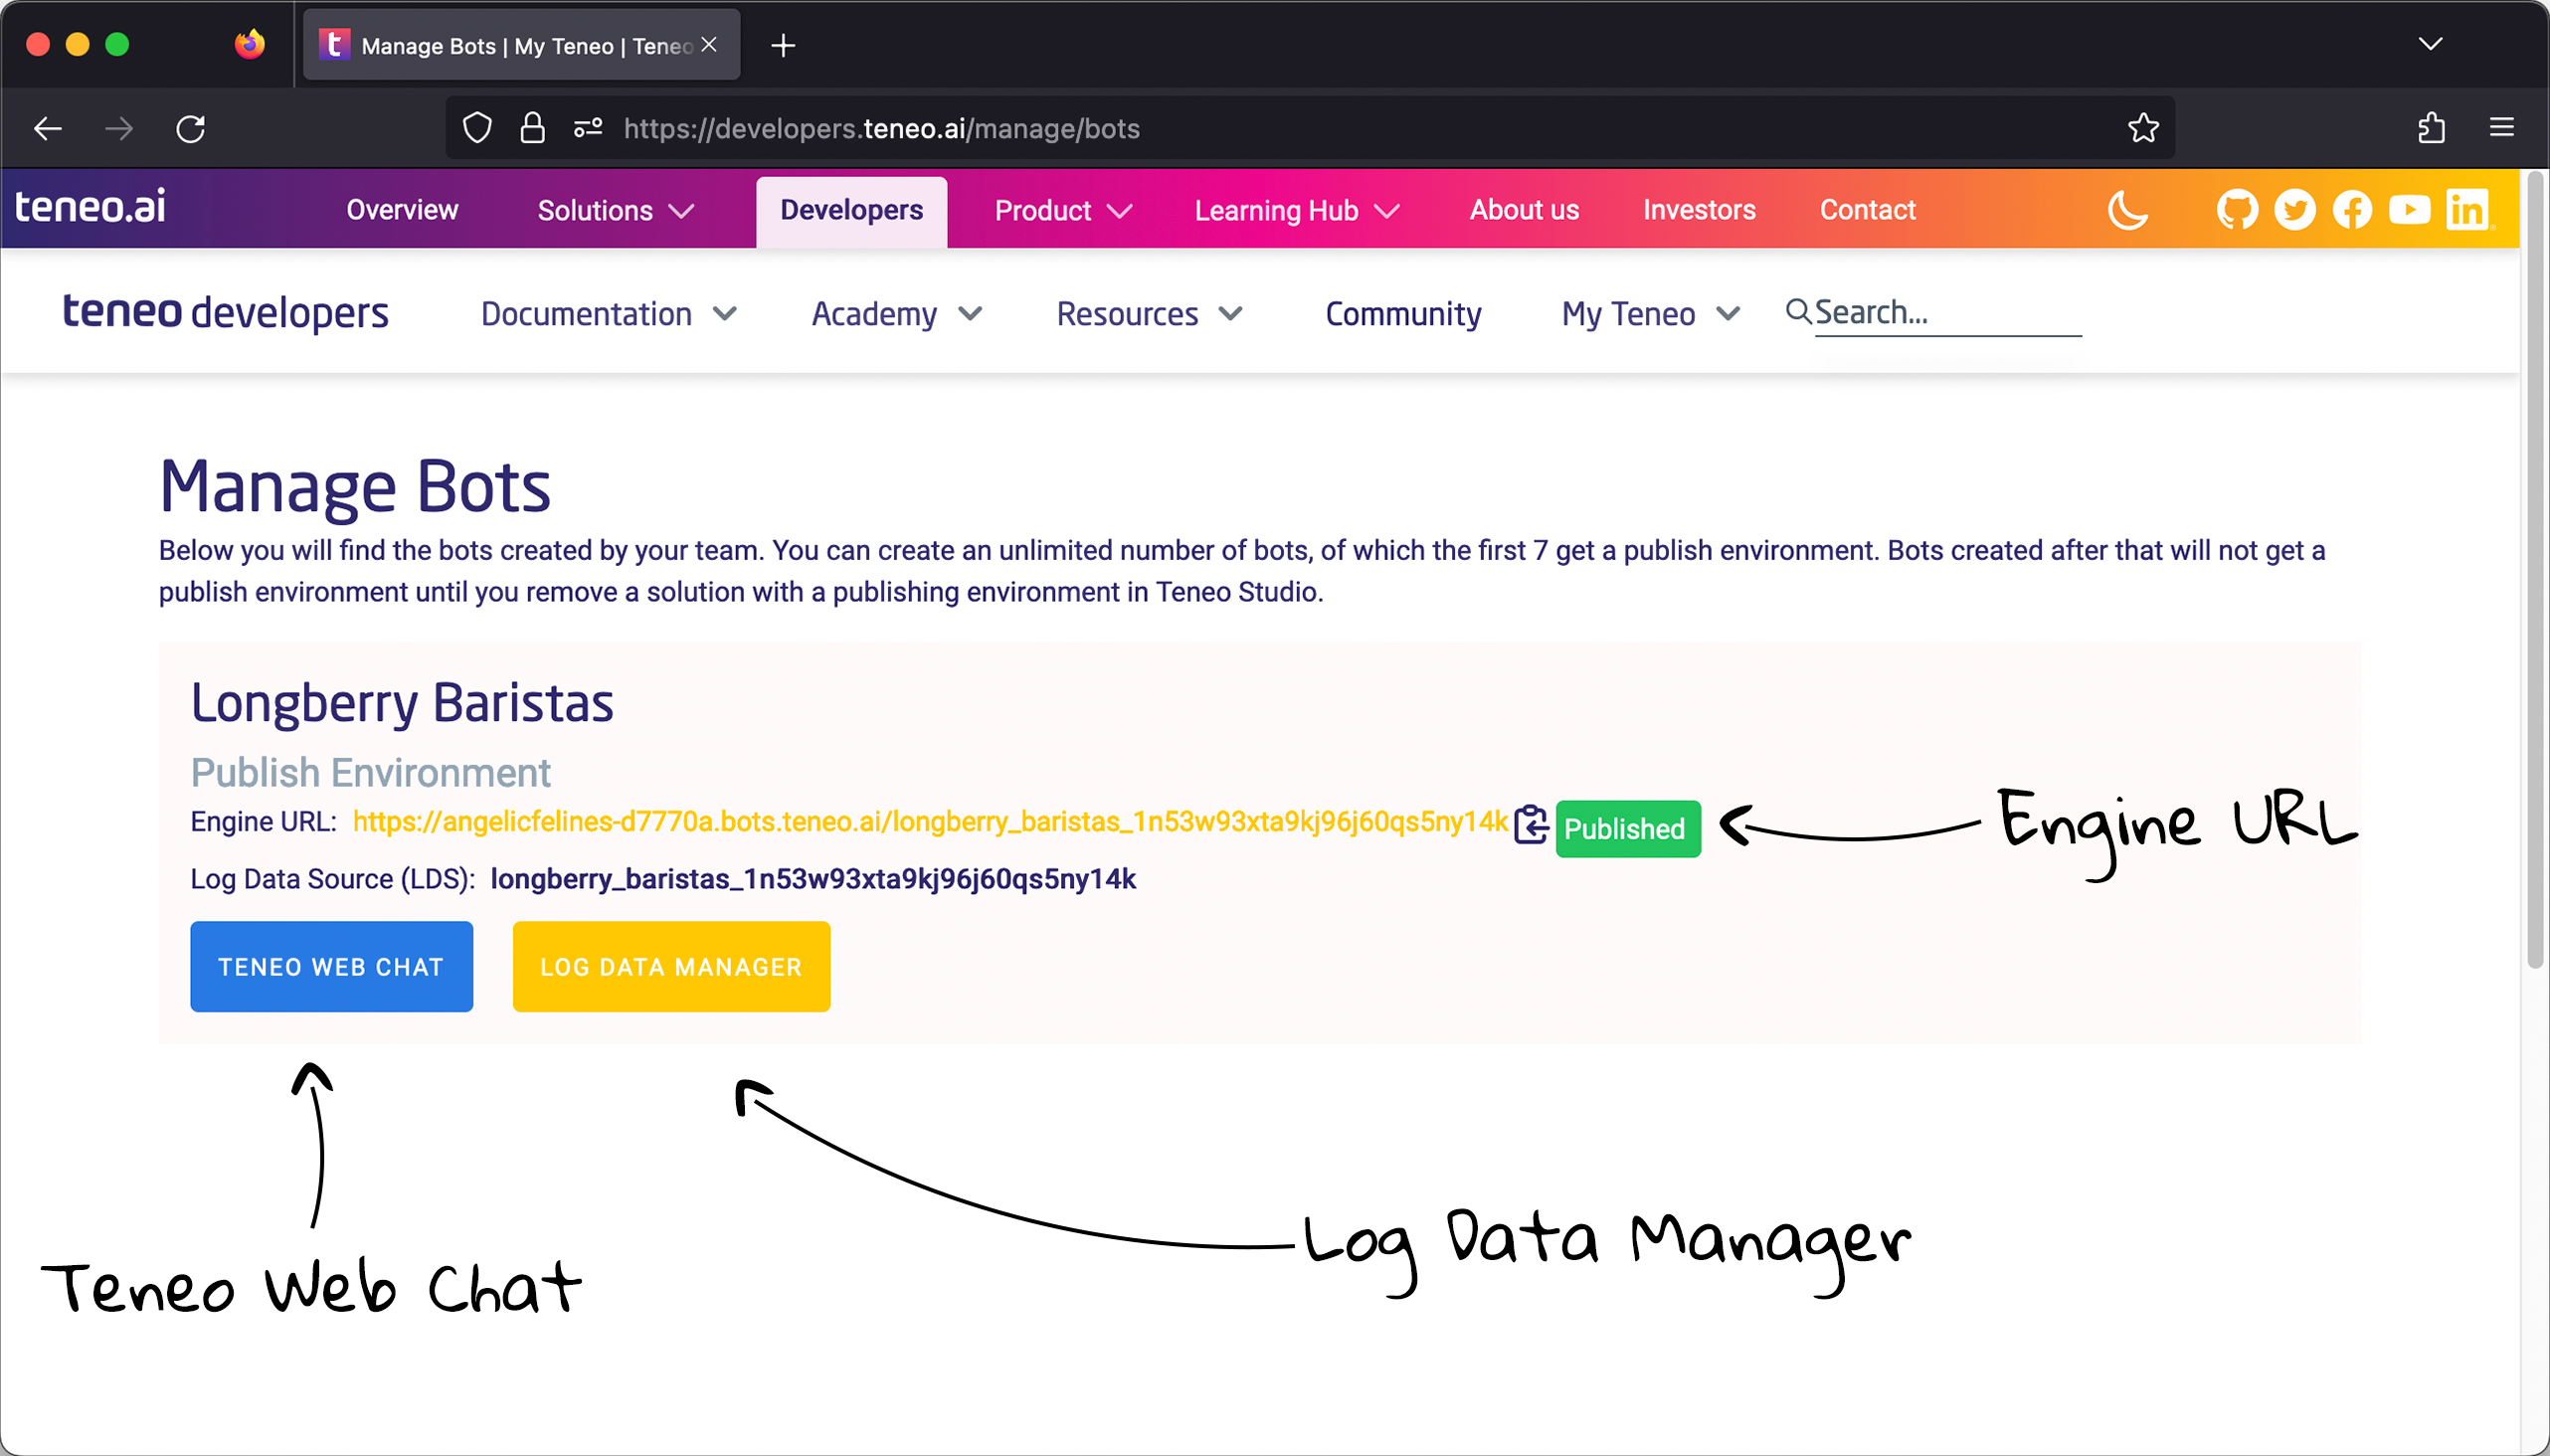Bookmark this page with star icon
Viewport: 2550px width, 1456px height.
pyautogui.click(x=2143, y=128)
